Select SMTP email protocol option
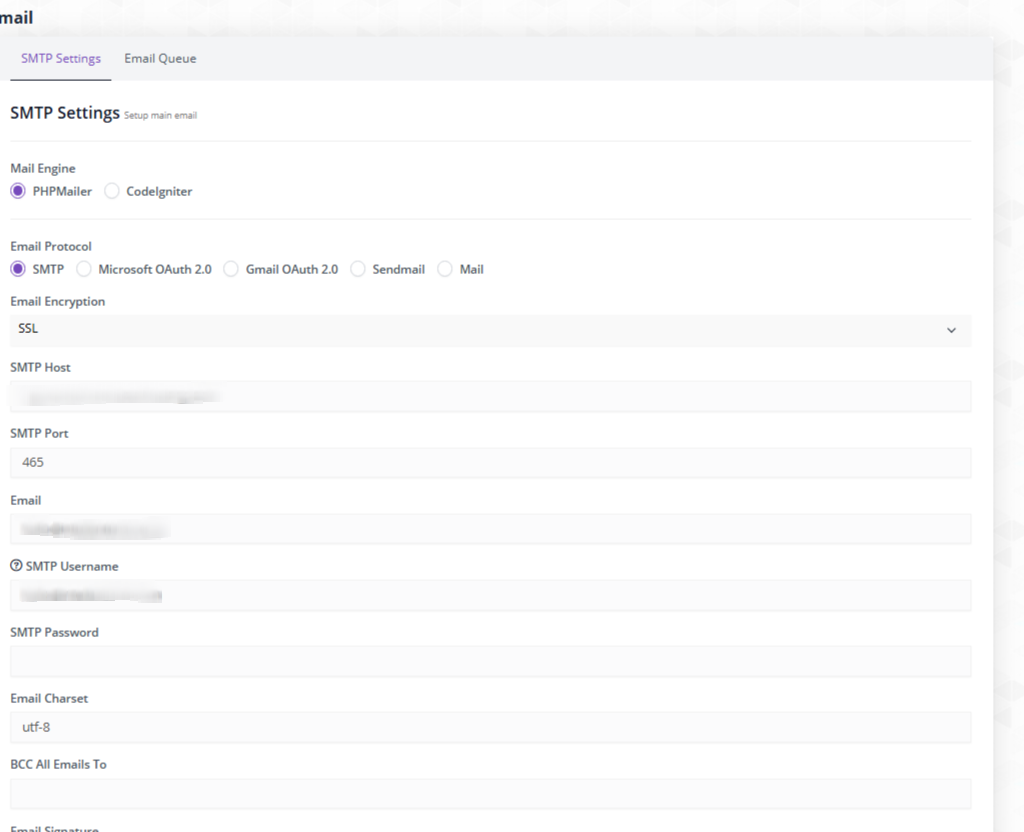 point(18,269)
